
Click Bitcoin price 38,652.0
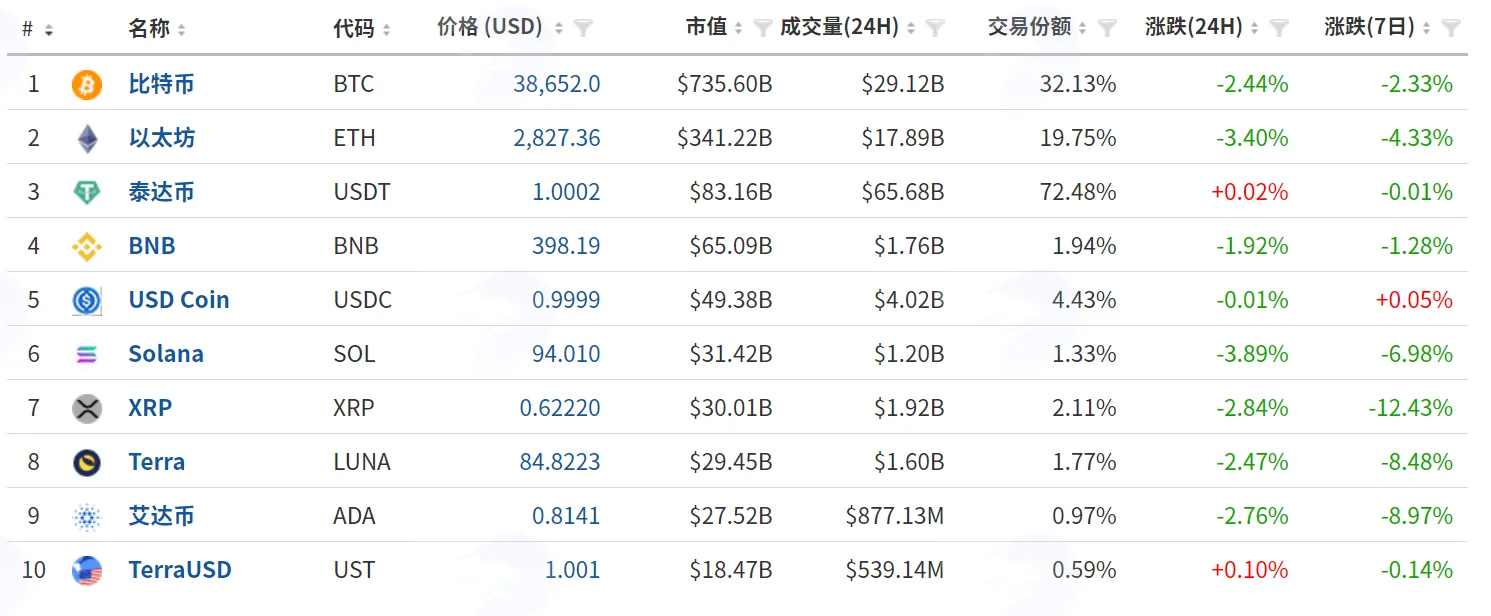(x=557, y=84)
